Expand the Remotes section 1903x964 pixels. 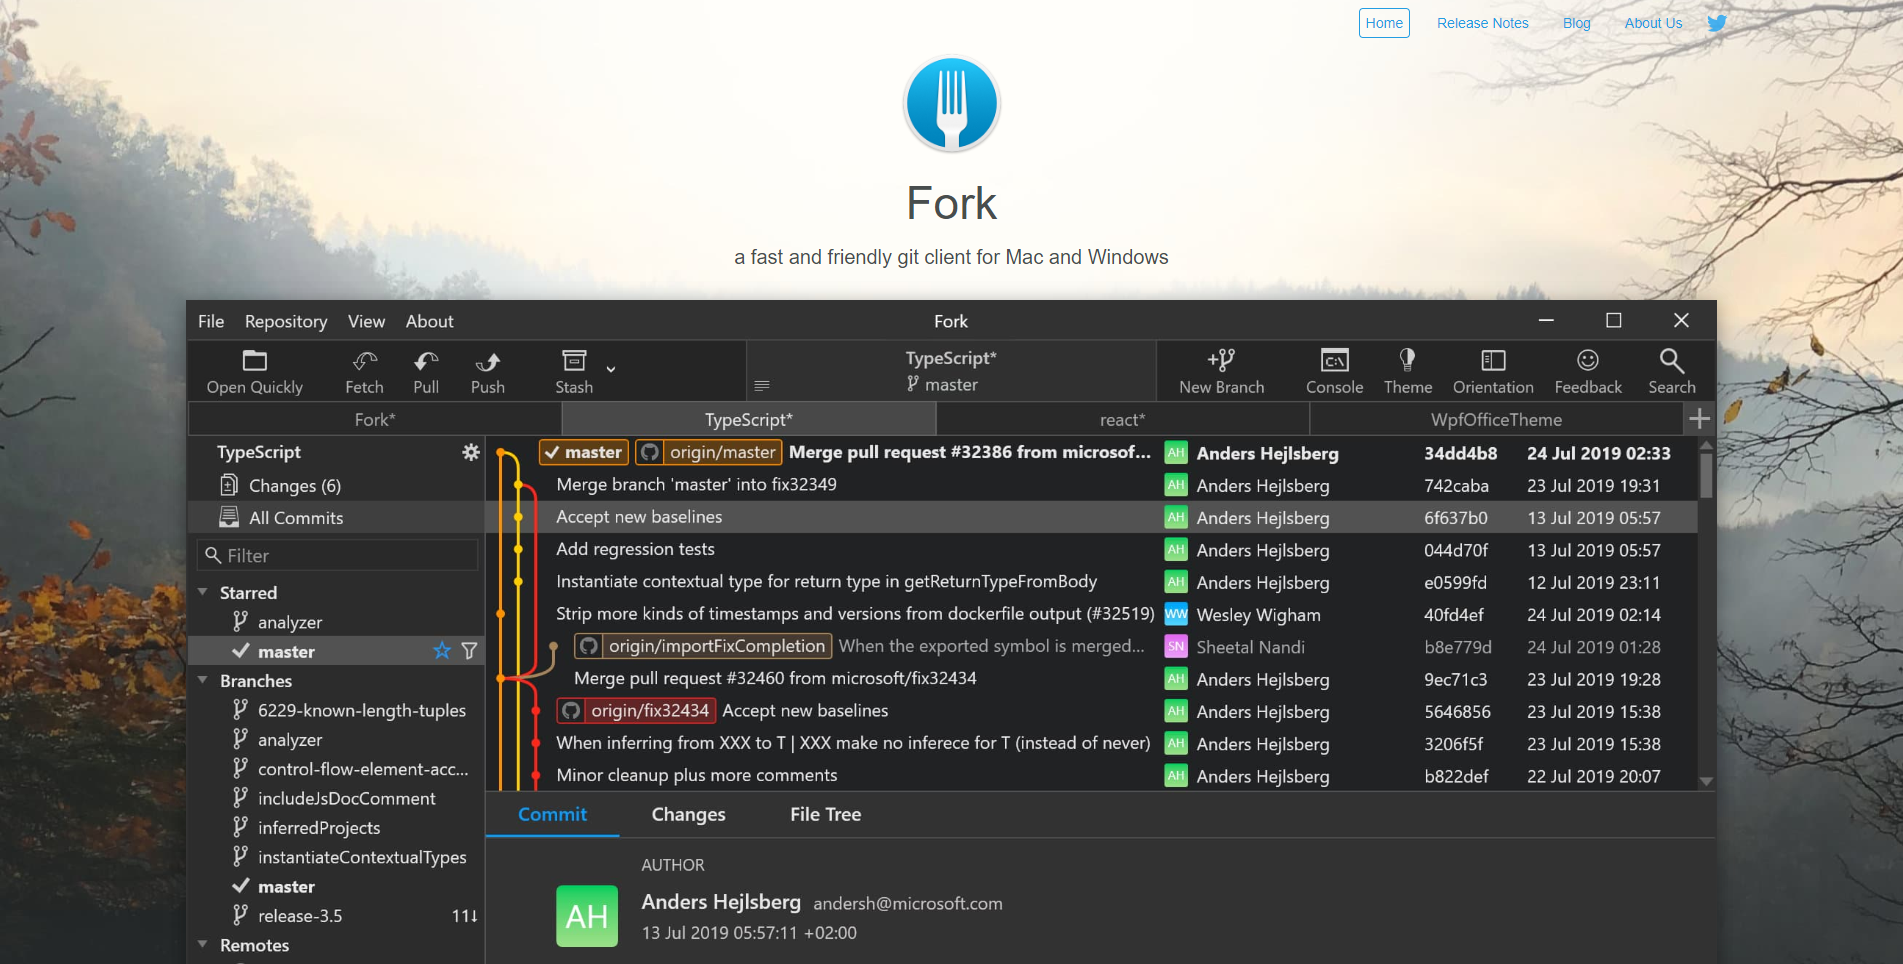pyautogui.click(x=203, y=944)
